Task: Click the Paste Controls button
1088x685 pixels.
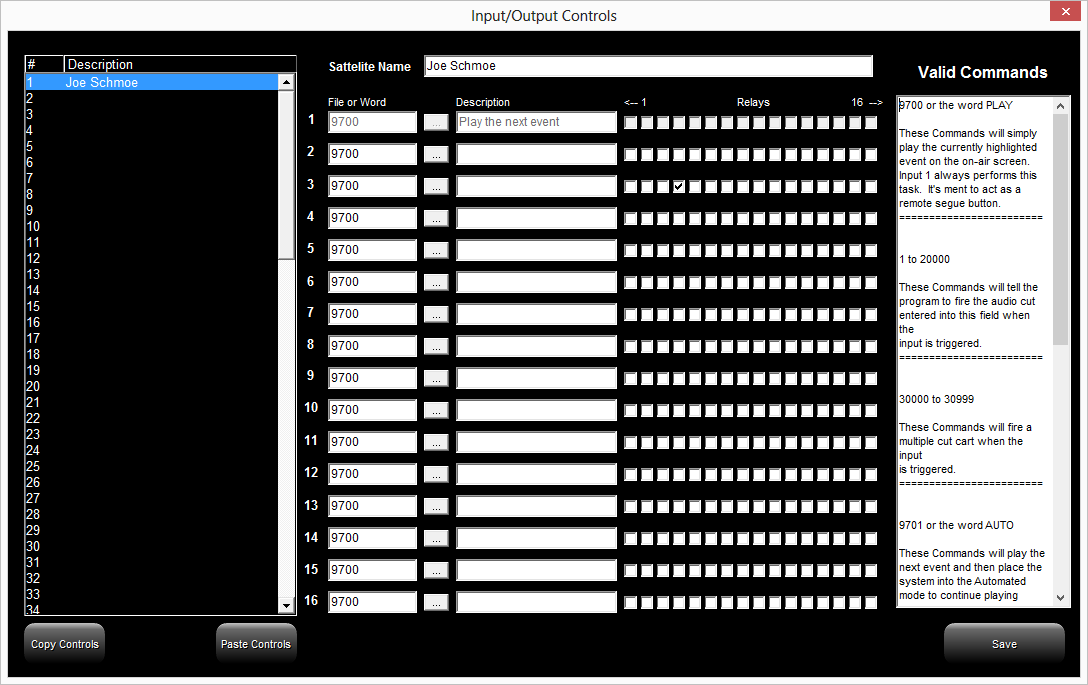Action: 256,643
